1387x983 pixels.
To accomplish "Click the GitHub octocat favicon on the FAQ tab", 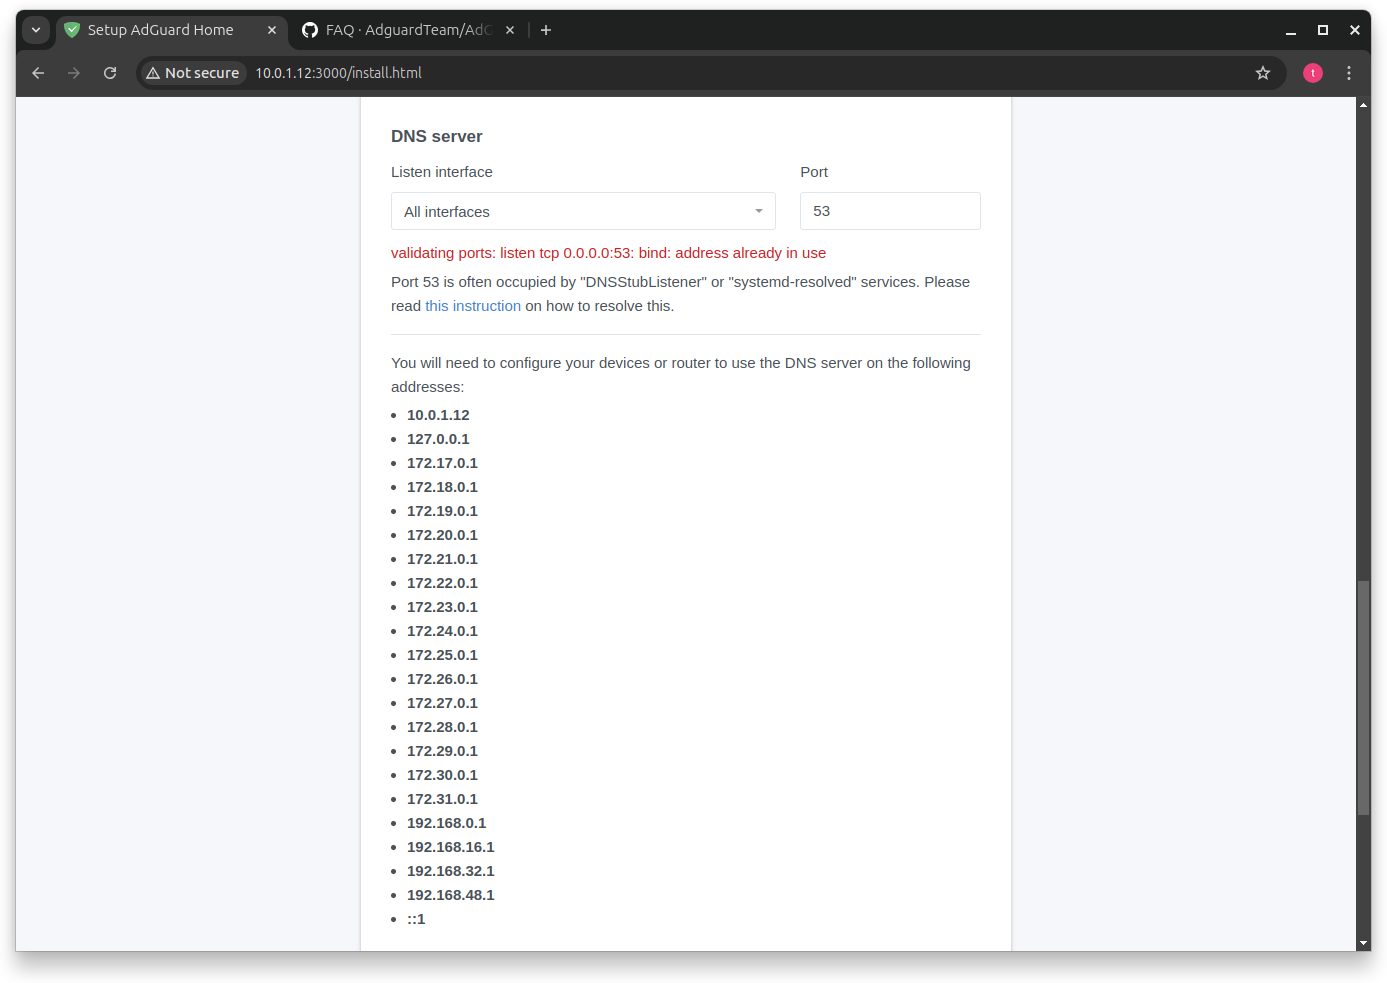I will tap(310, 30).
